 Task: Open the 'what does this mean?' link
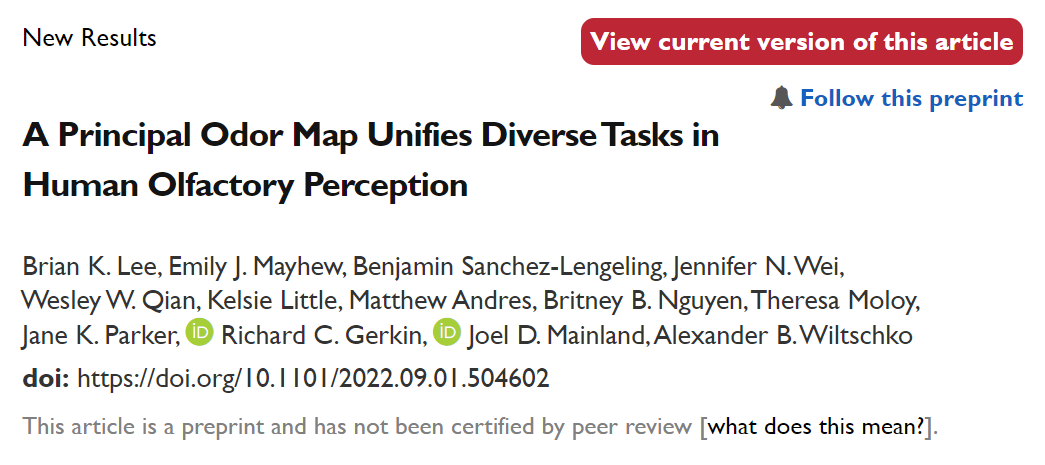point(818,426)
